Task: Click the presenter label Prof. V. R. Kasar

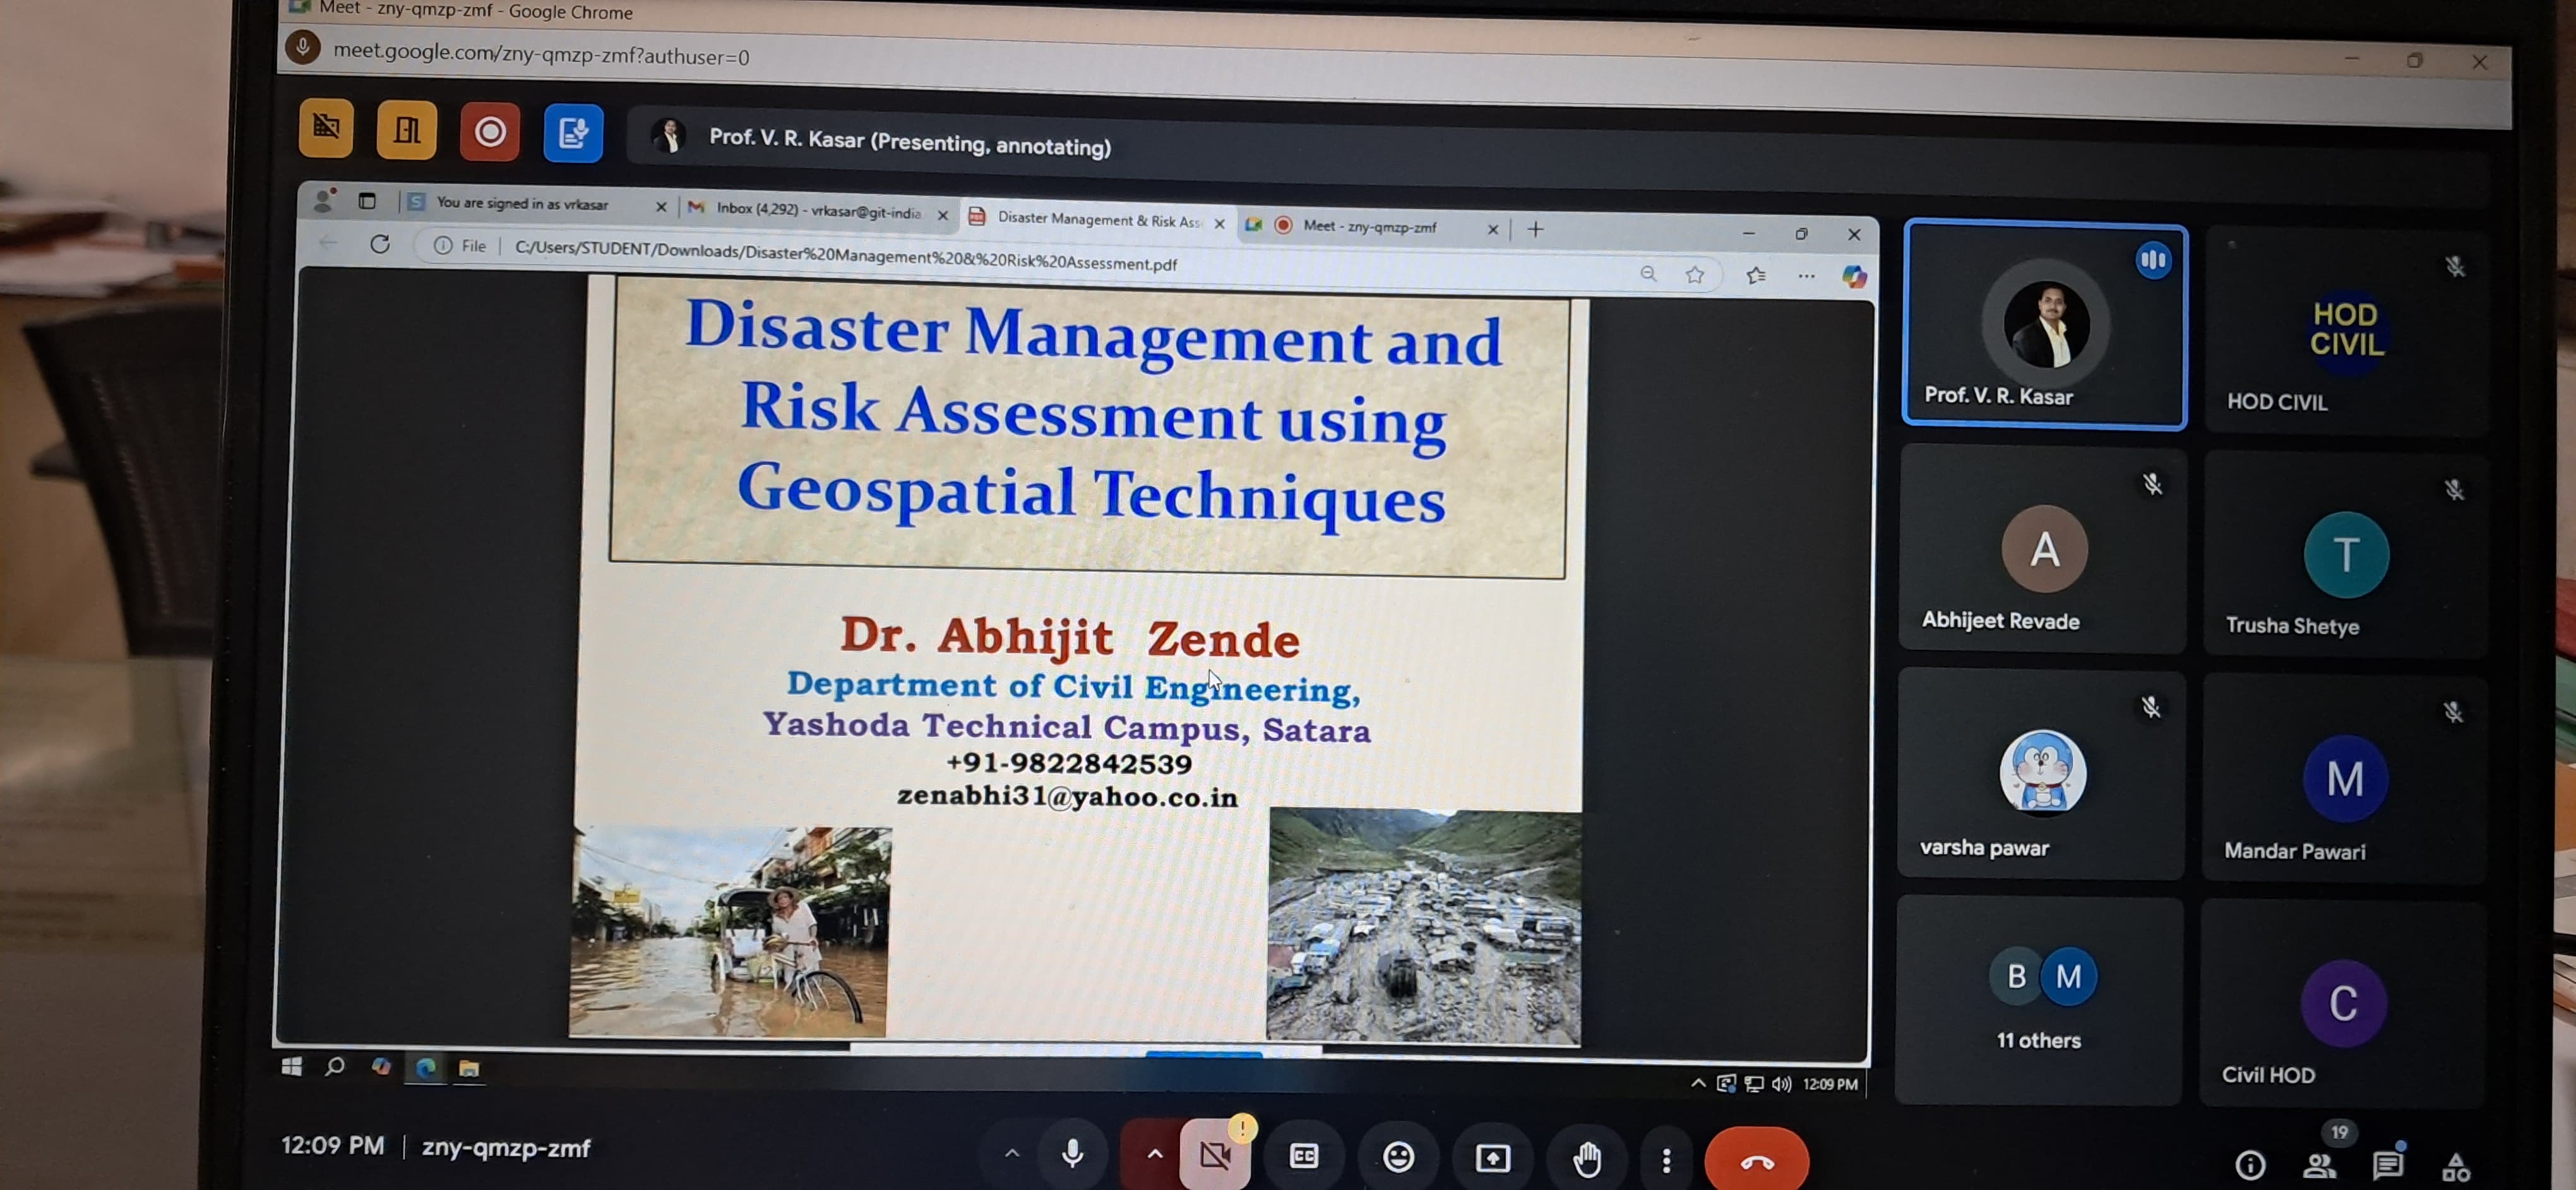Action: click(910, 142)
